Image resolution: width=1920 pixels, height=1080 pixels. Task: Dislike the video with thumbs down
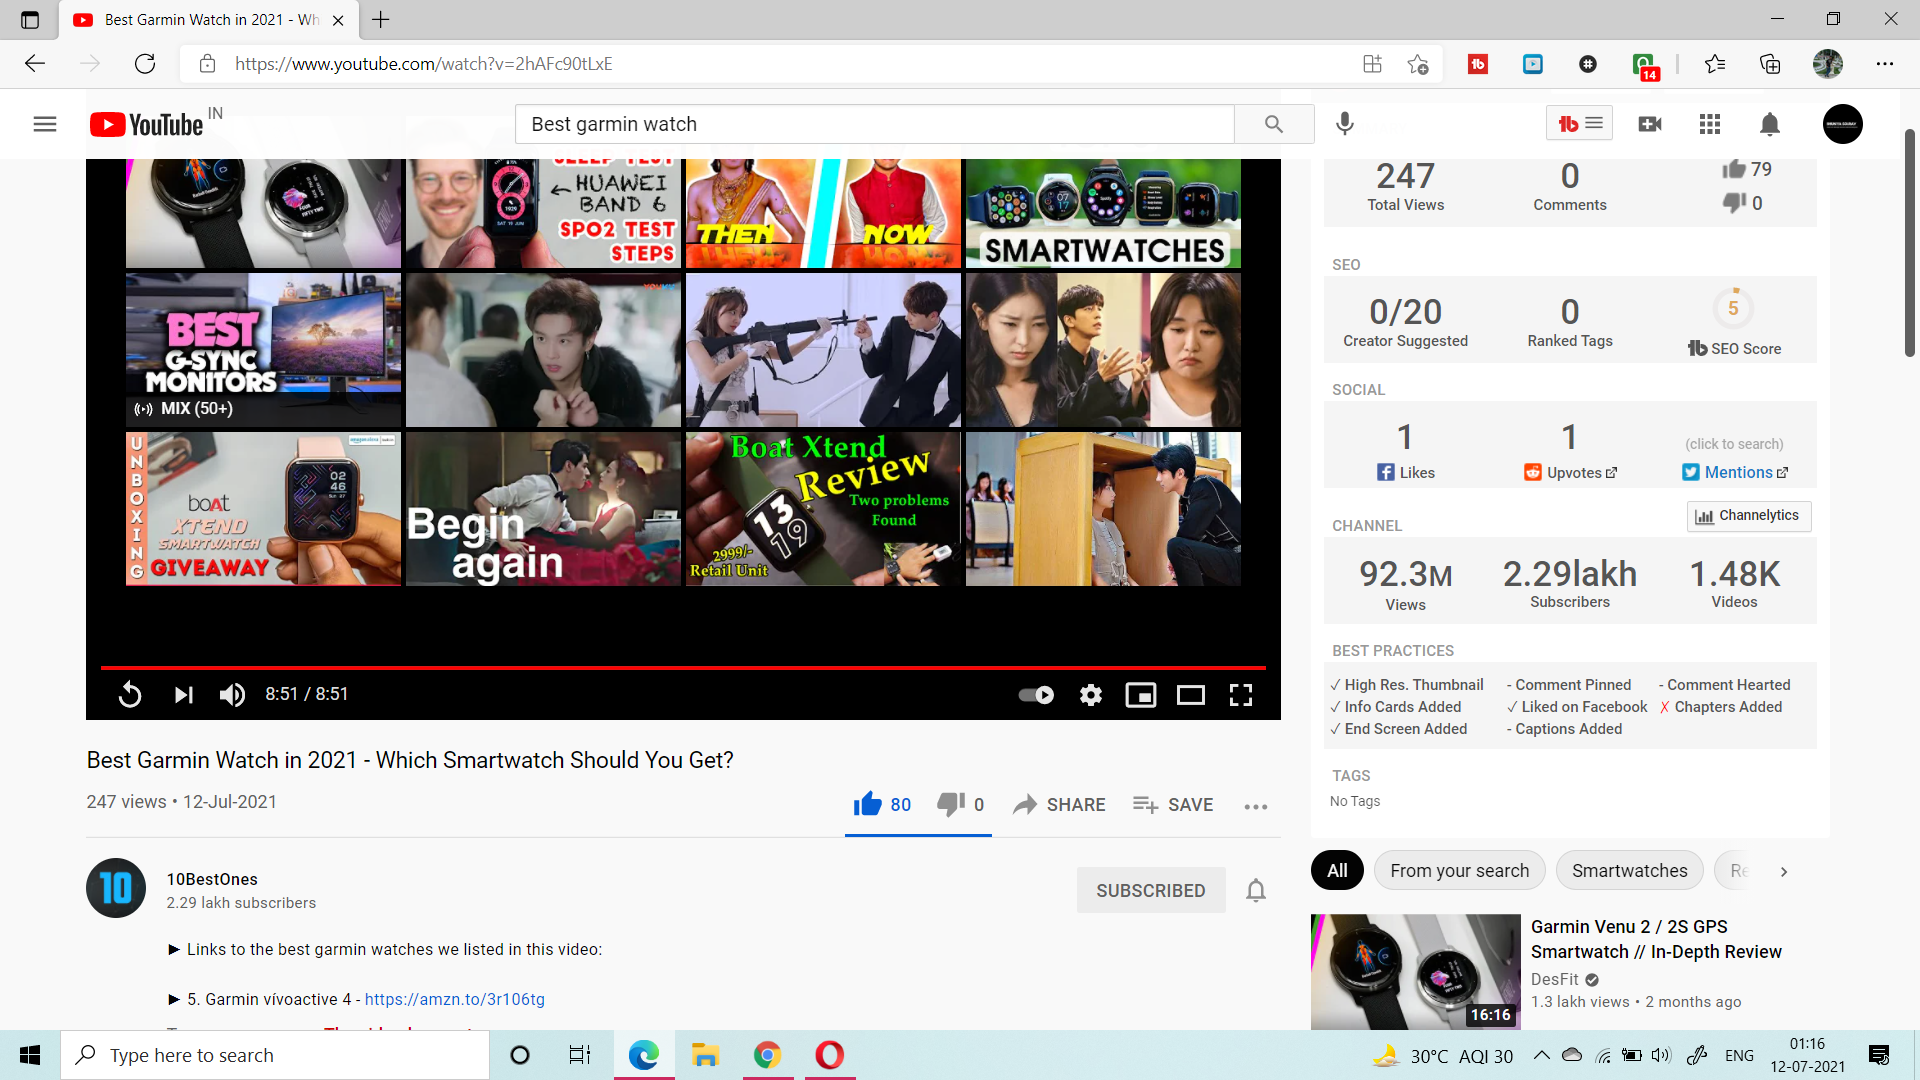pyautogui.click(x=960, y=805)
